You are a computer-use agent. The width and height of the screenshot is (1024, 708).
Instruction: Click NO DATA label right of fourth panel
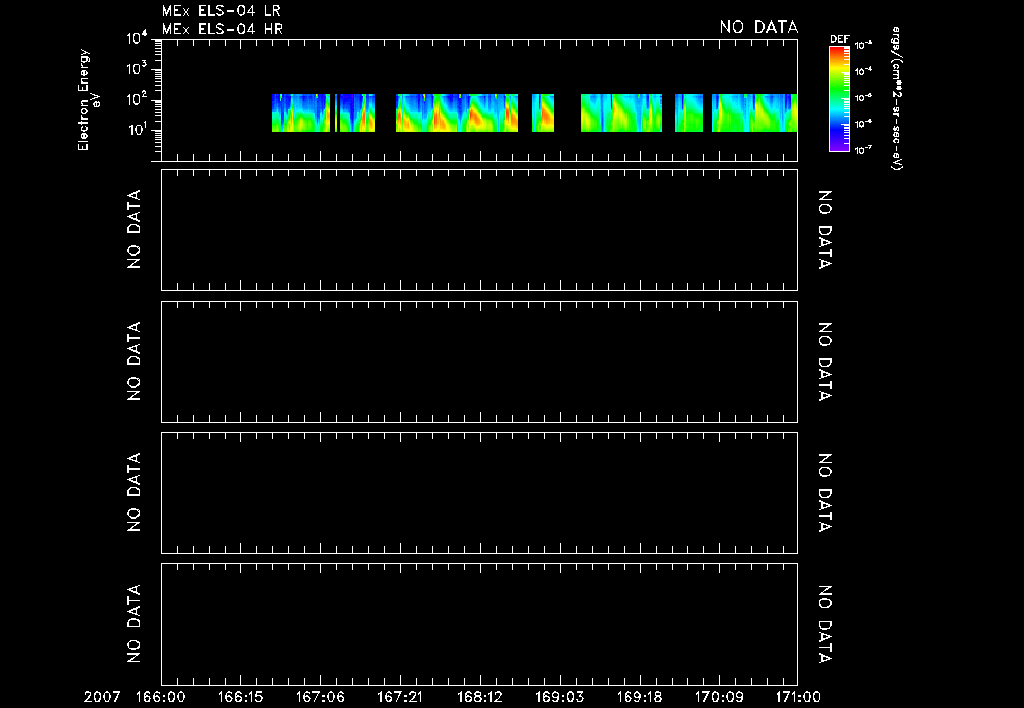(825, 493)
